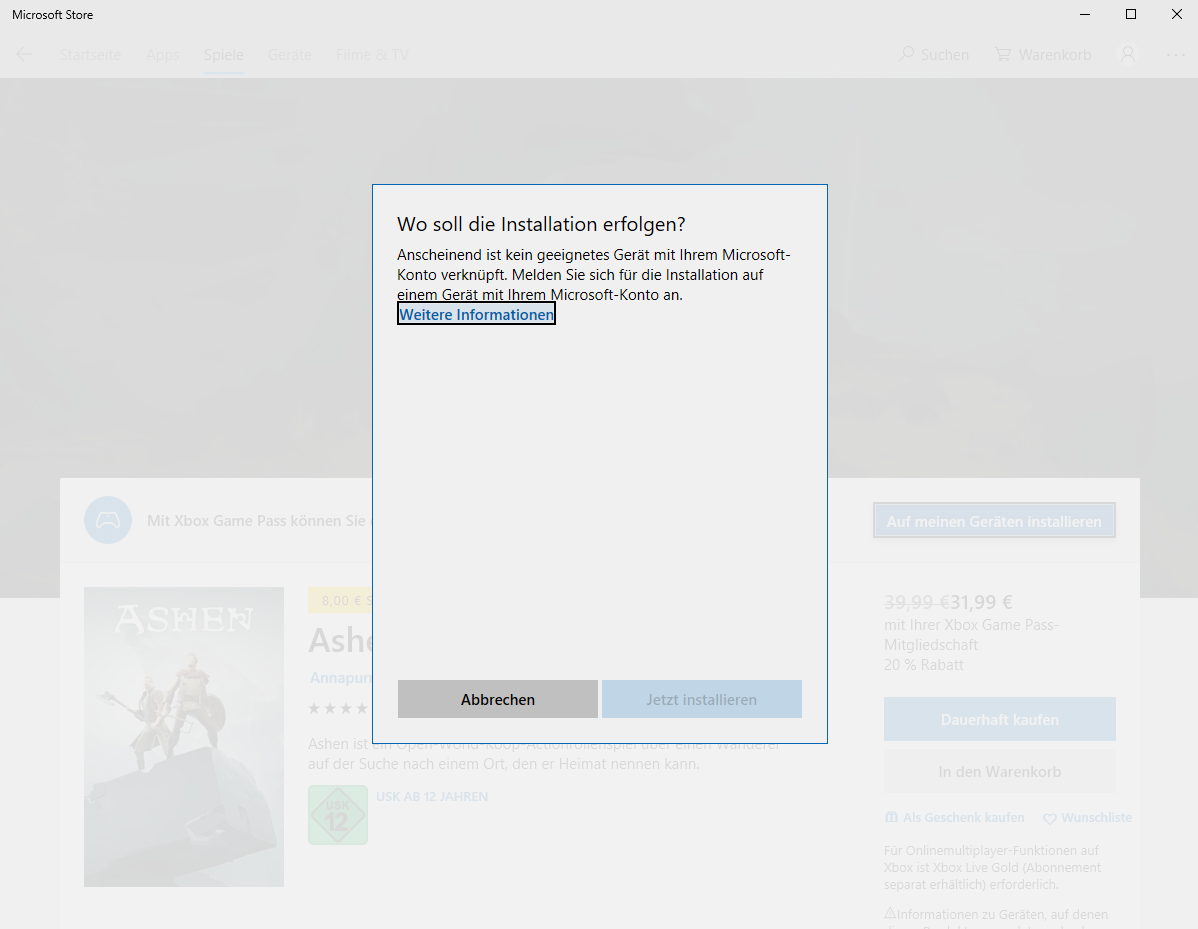Click the Abbrechen button in dialog
The image size is (1198, 929).
497,699
